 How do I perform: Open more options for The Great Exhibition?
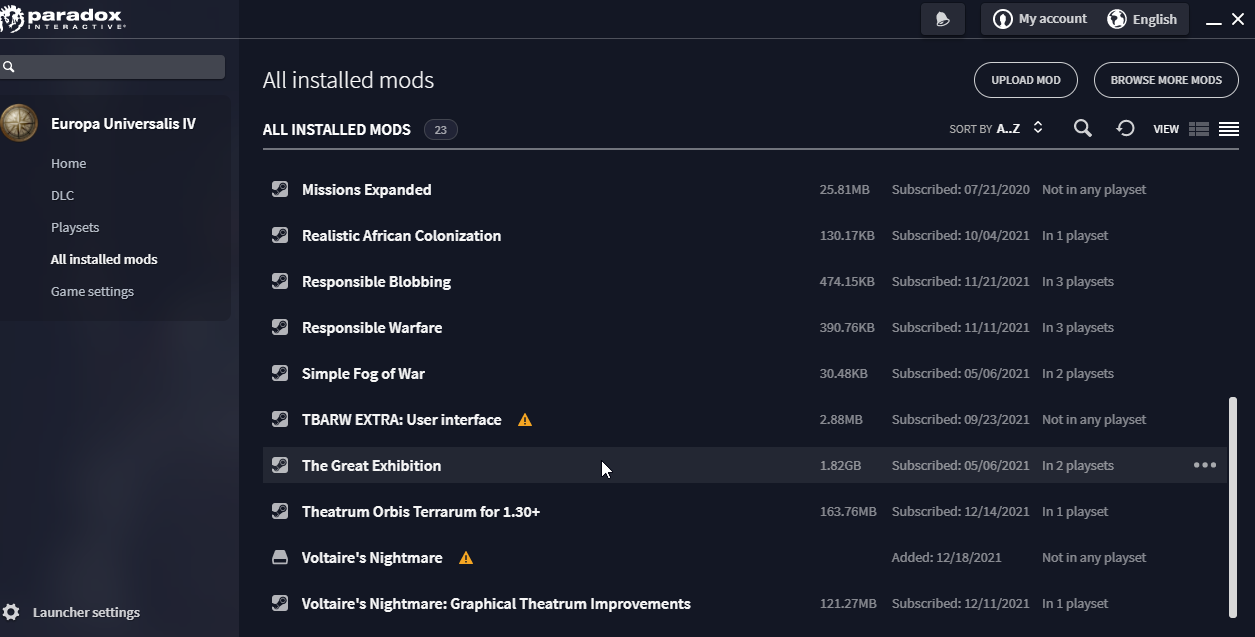click(x=1205, y=465)
